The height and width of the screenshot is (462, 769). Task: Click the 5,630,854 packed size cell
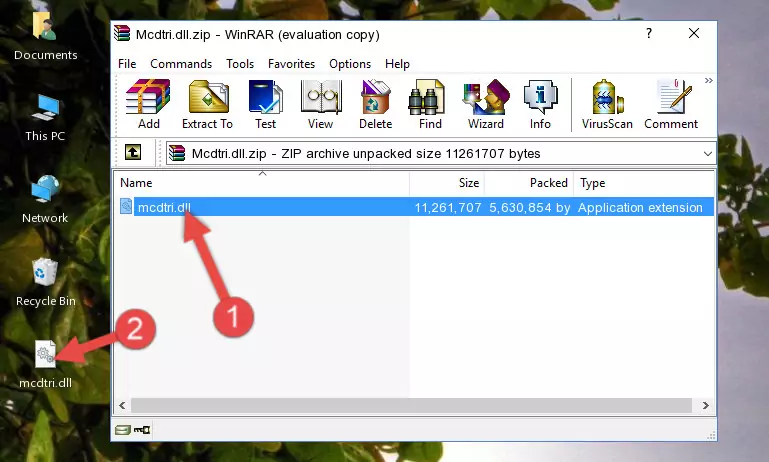coord(530,207)
